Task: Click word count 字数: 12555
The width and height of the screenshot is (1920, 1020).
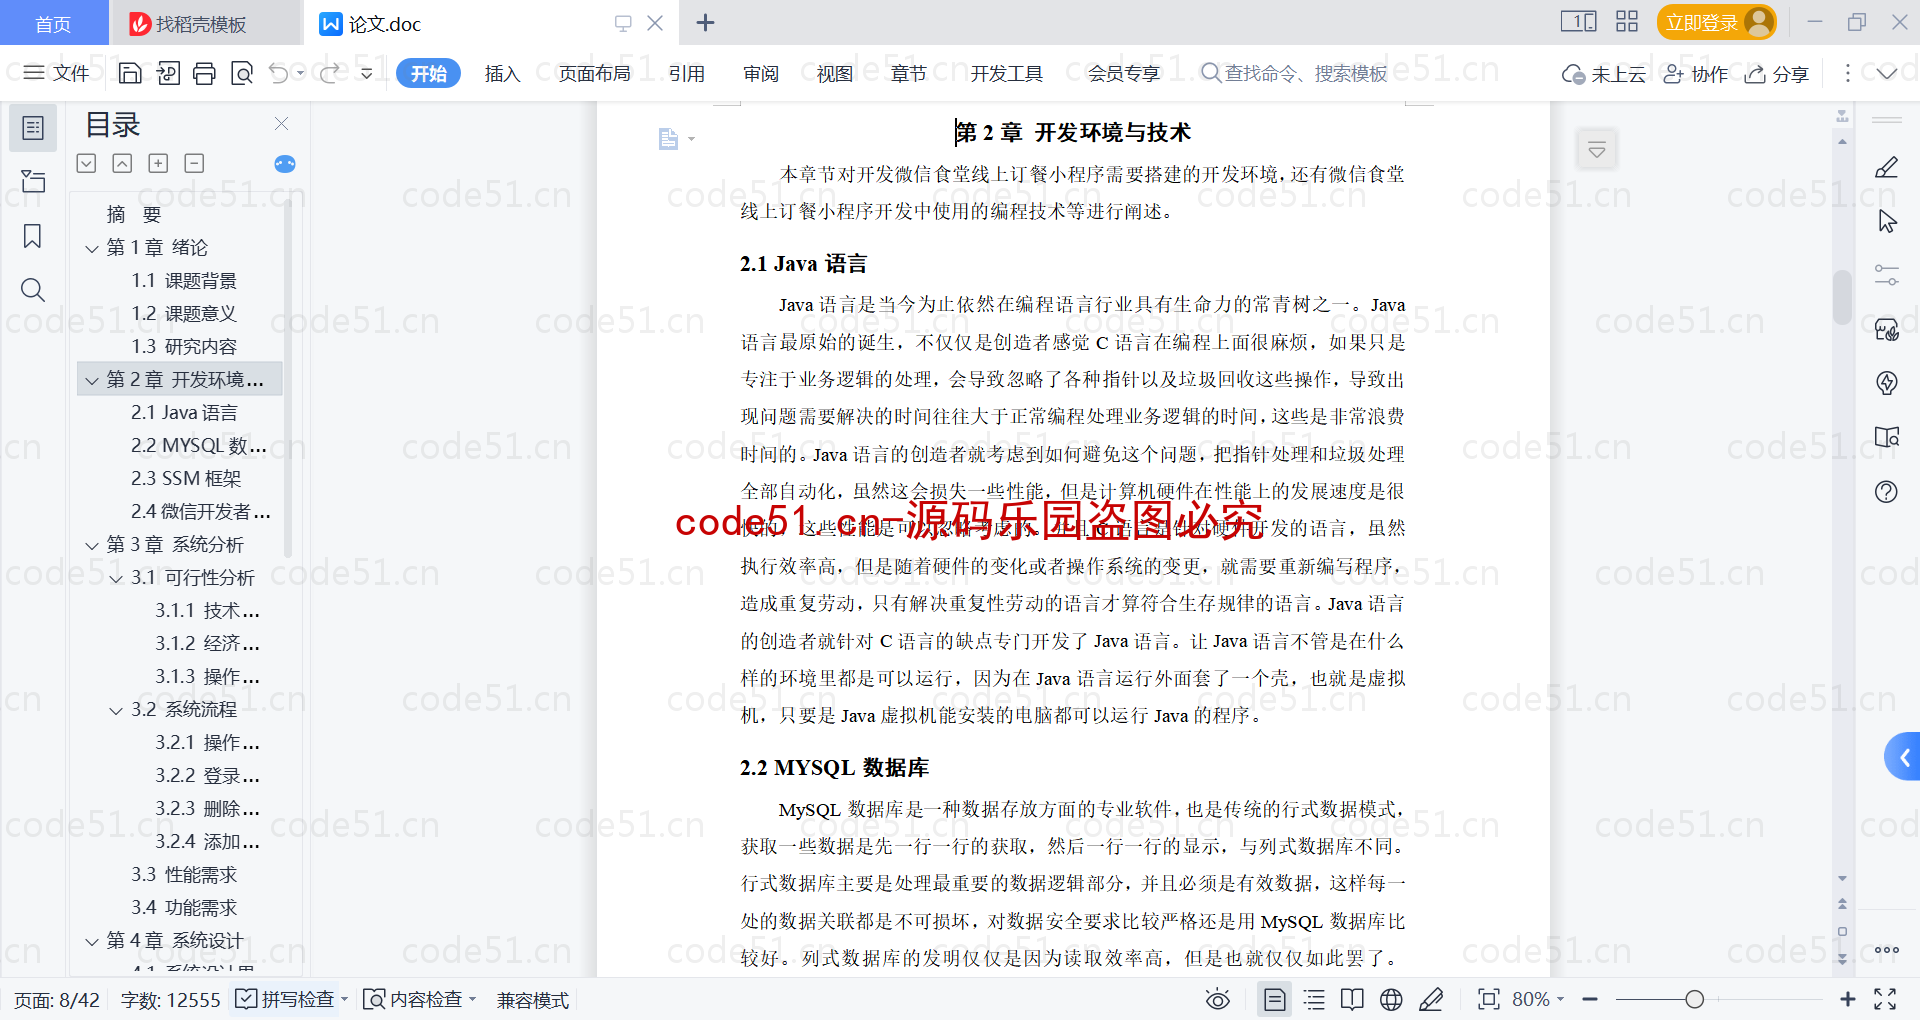Action: [x=170, y=1000]
